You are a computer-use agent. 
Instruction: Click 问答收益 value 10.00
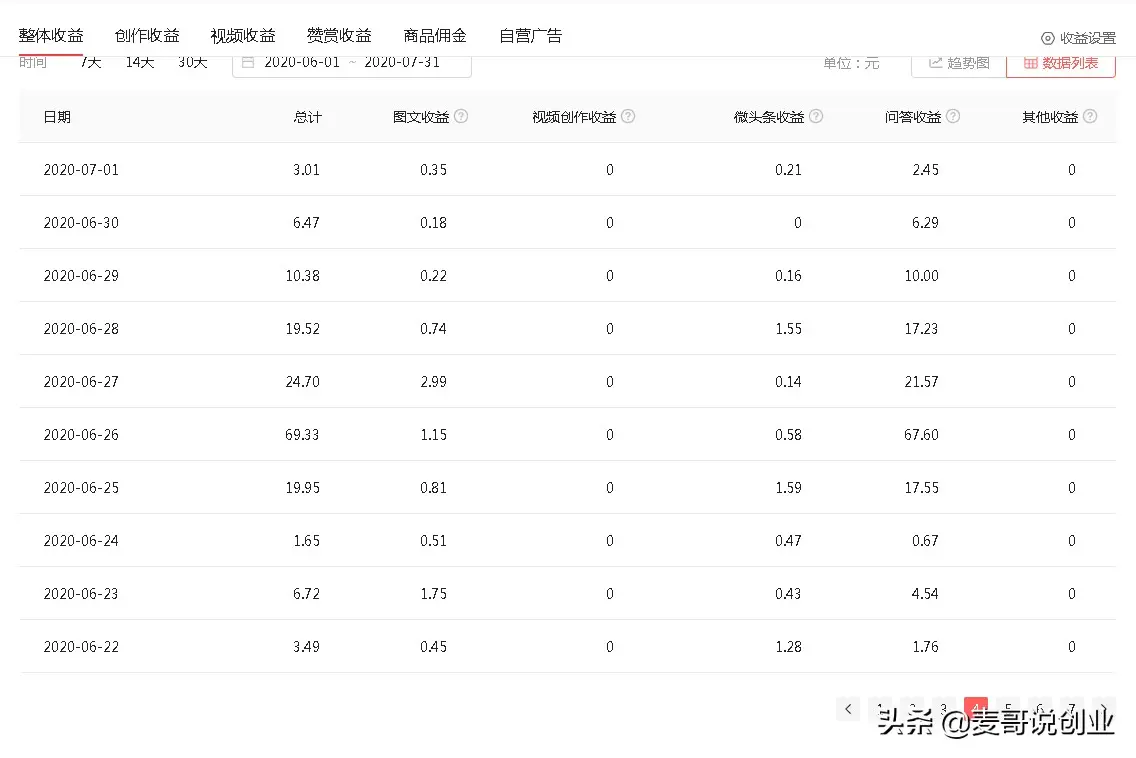tap(921, 275)
